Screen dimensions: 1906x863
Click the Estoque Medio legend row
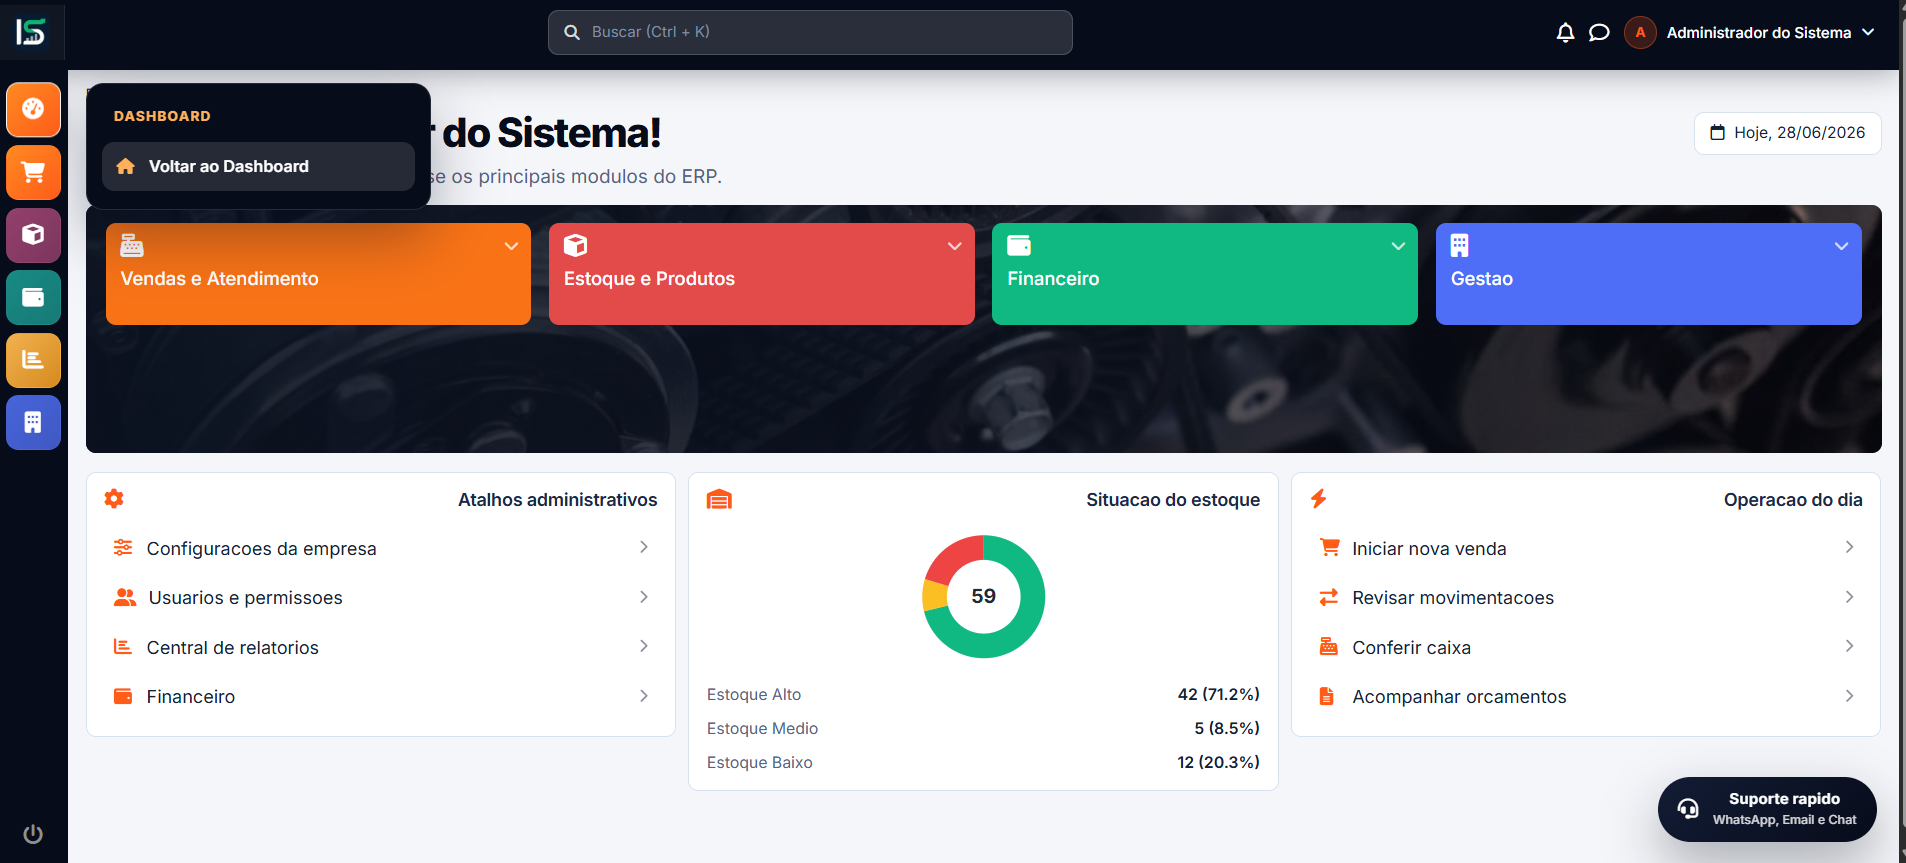point(983,728)
